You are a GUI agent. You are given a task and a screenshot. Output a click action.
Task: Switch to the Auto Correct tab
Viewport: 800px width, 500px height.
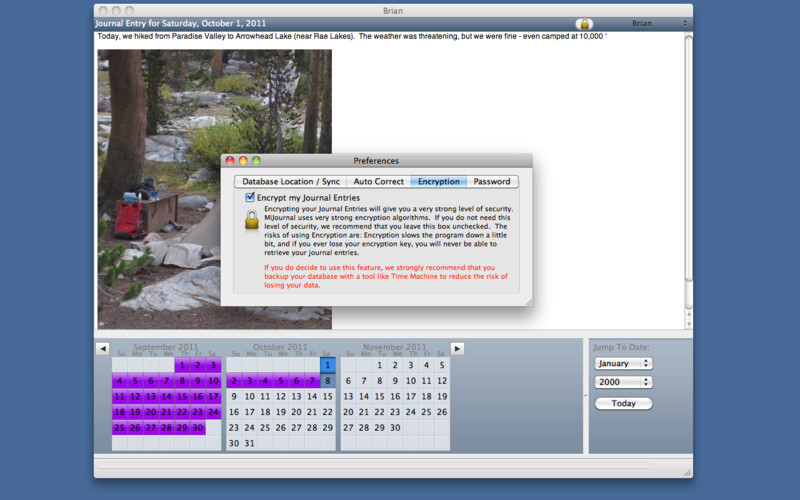click(x=378, y=182)
